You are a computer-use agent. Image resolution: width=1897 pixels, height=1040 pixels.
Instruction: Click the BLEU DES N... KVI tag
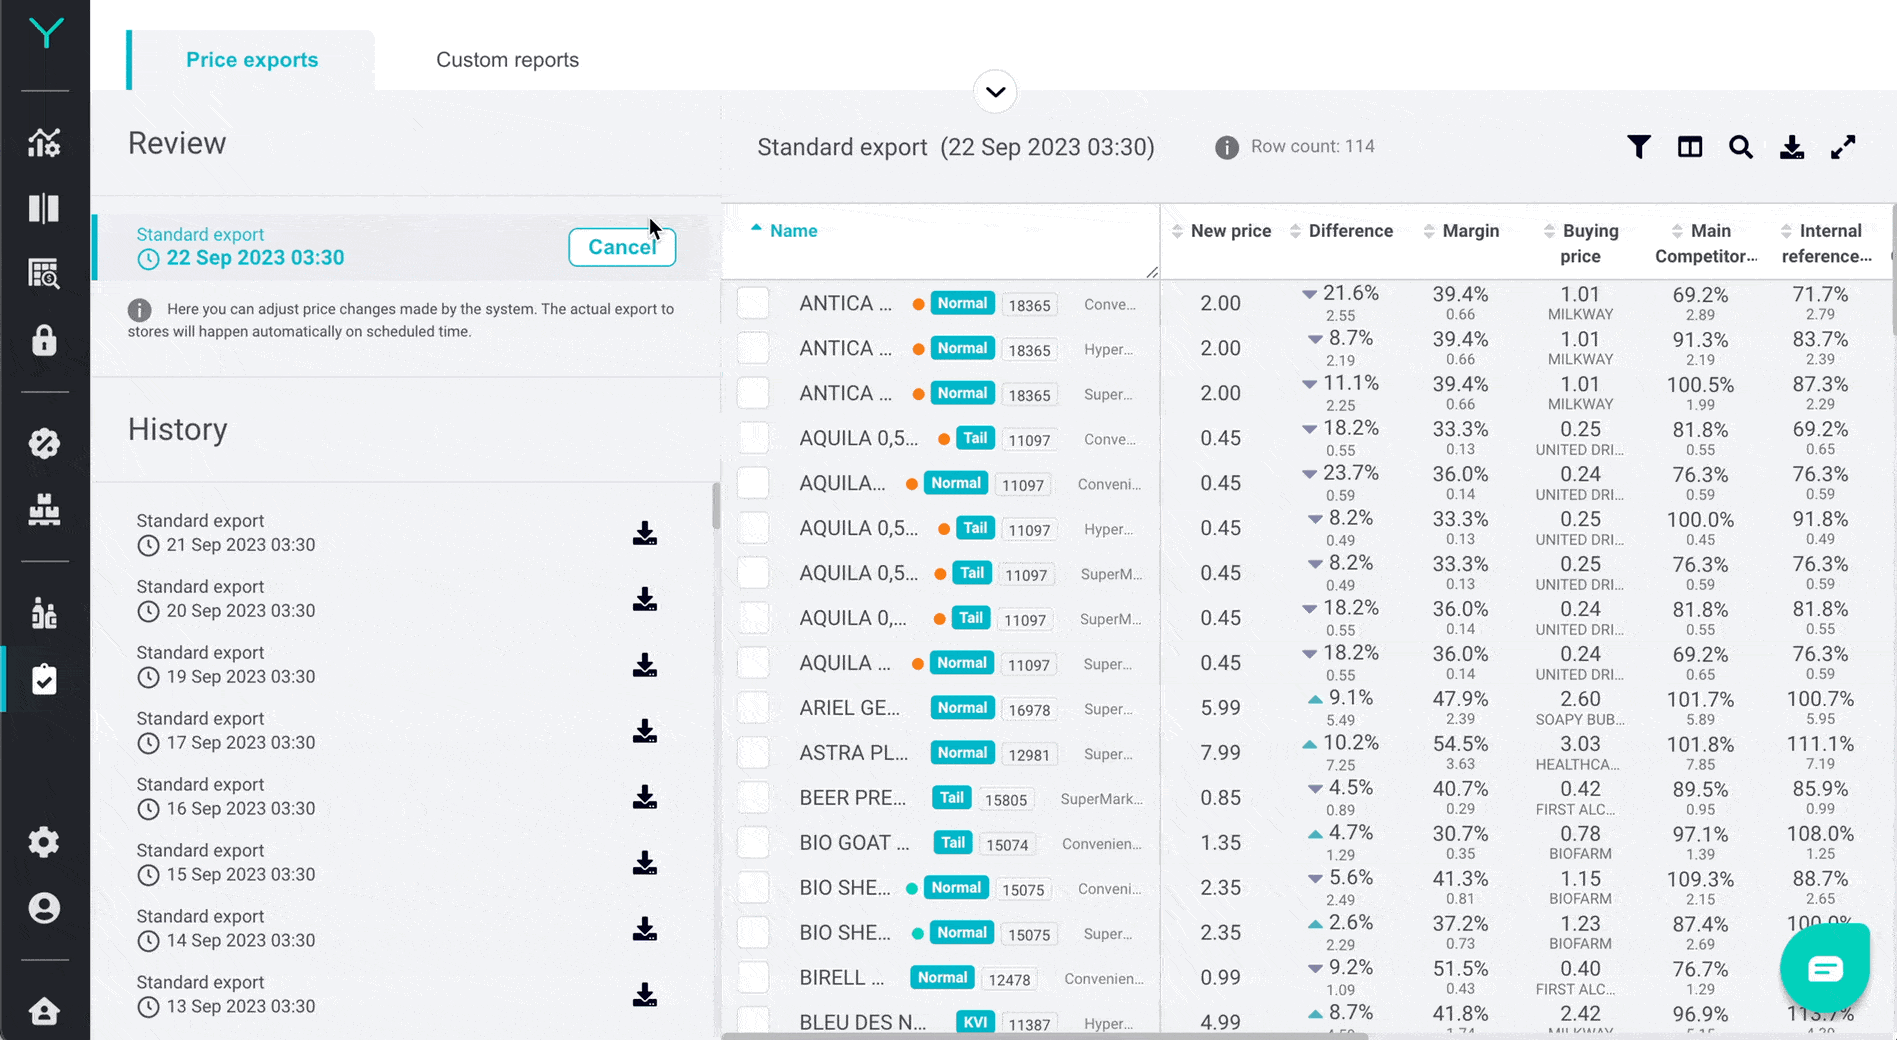[975, 1022]
